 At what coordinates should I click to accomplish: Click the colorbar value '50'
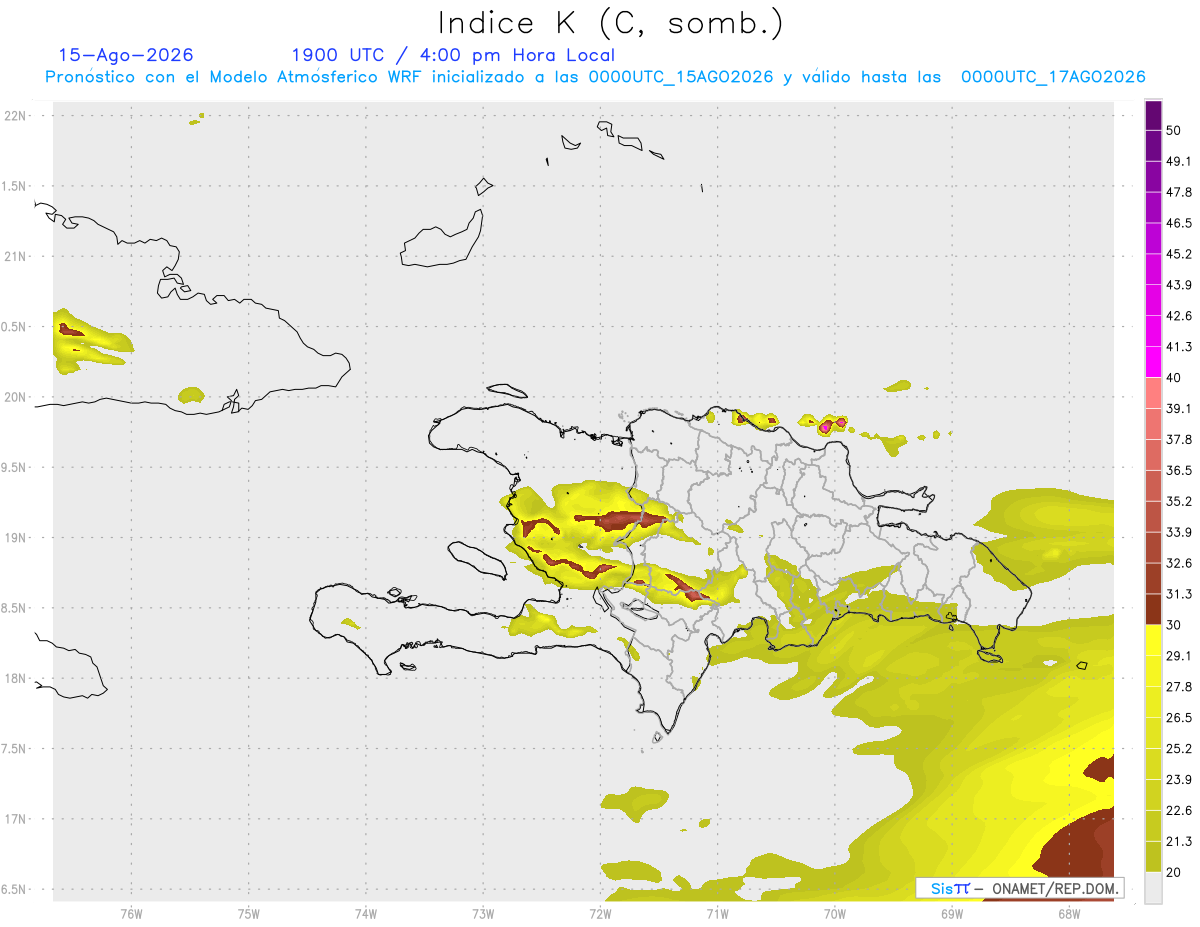(1174, 131)
